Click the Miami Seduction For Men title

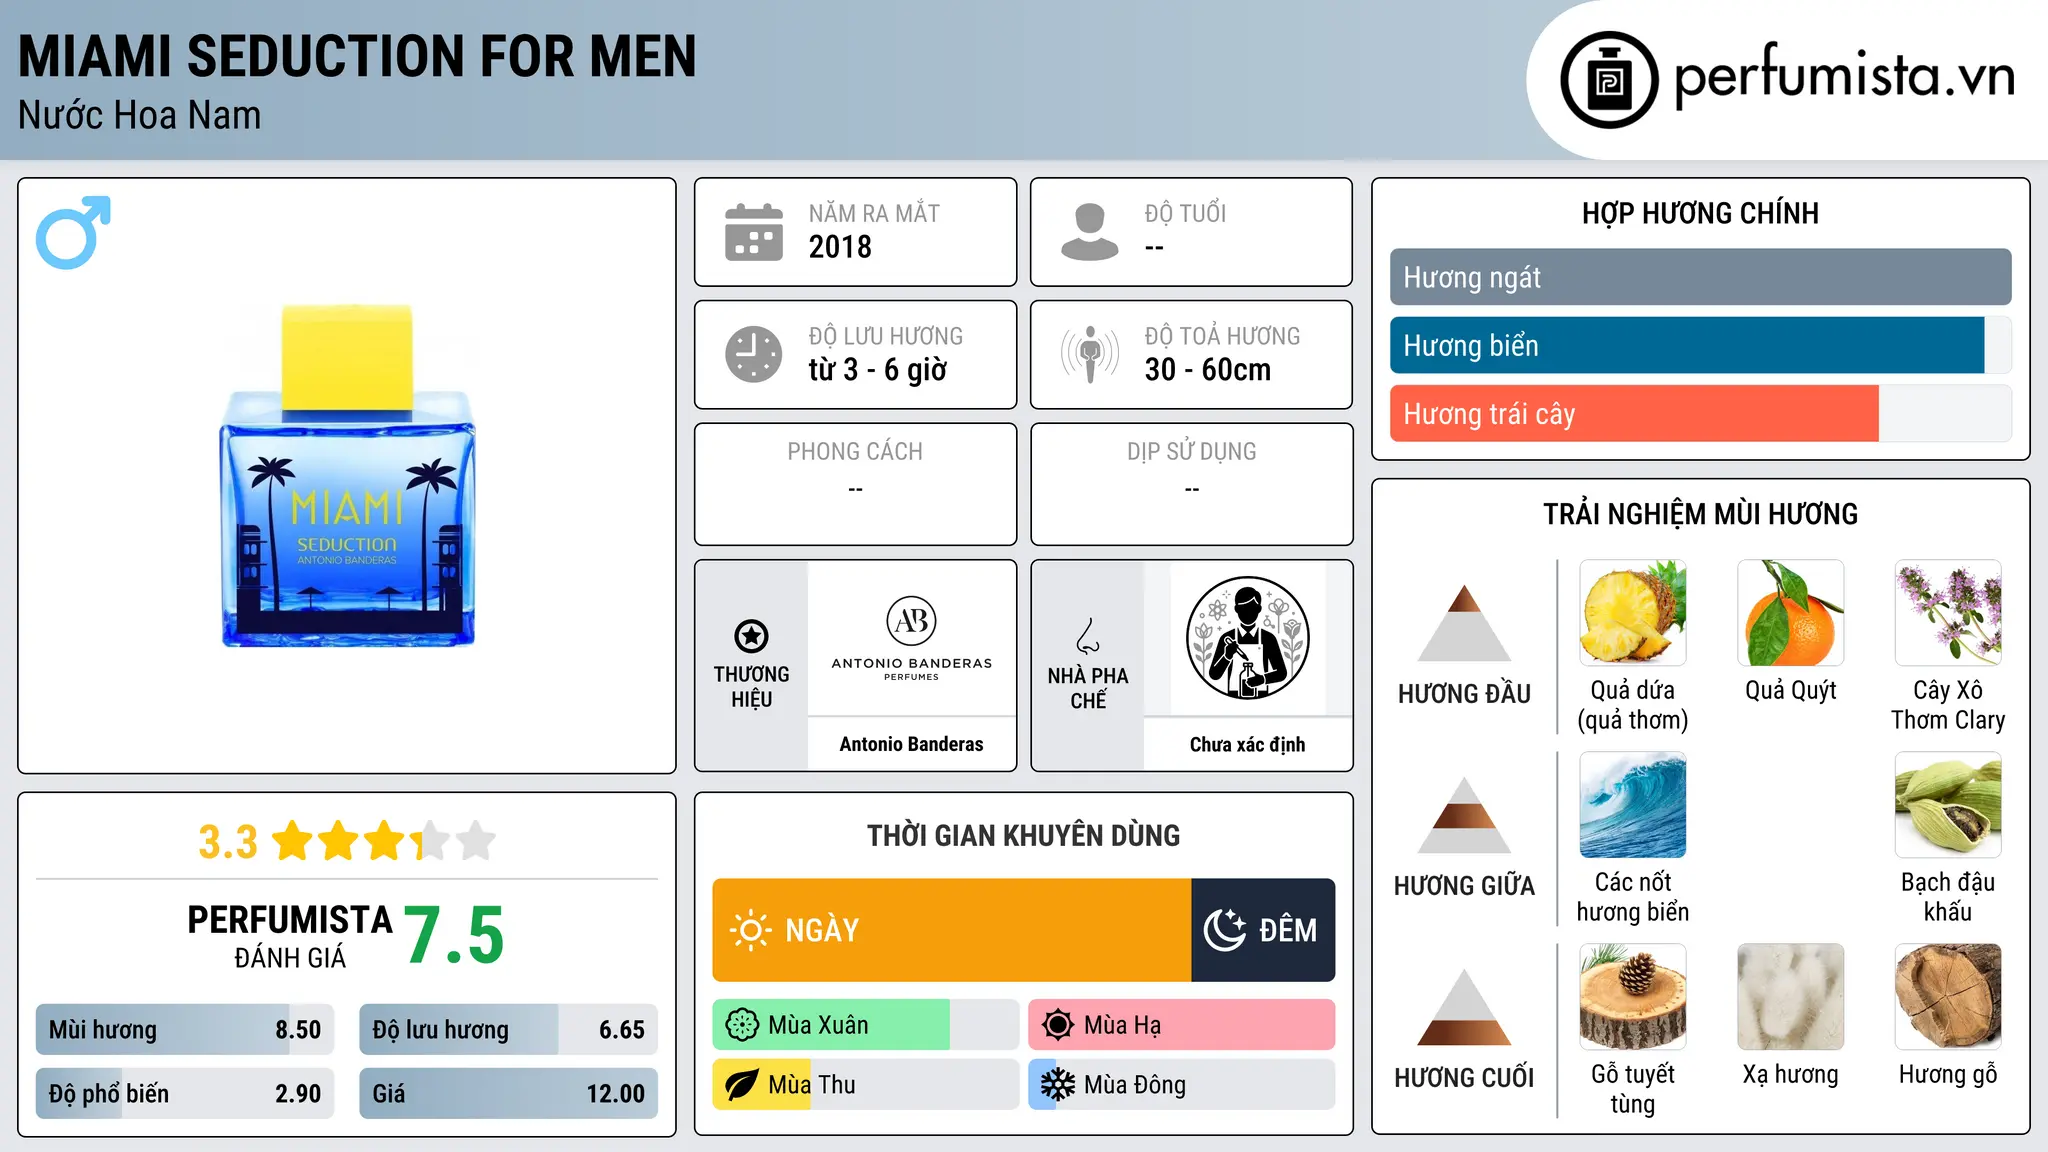pyautogui.click(x=357, y=56)
